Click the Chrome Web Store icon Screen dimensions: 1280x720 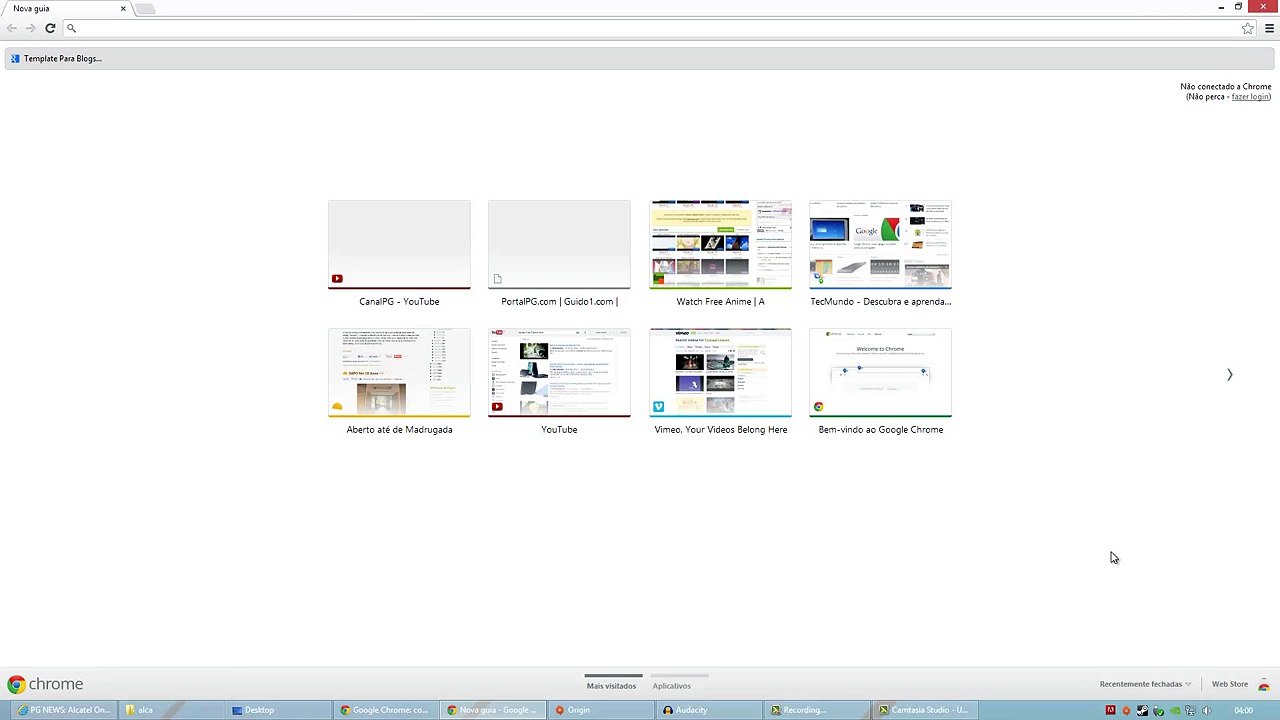tap(1264, 684)
